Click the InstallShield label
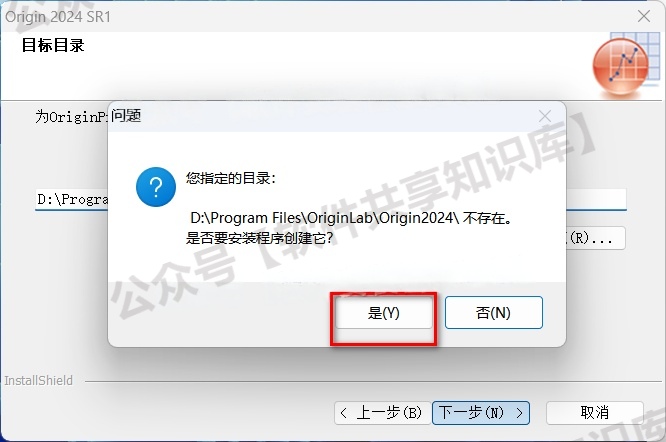 point(38,380)
